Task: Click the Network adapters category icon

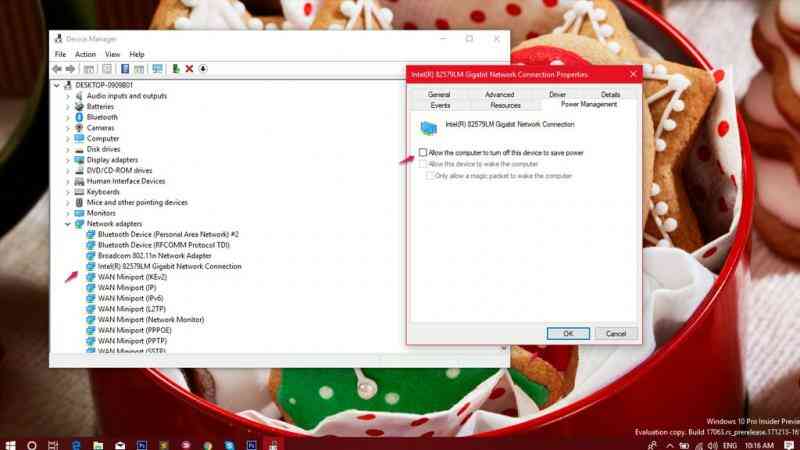Action: coord(79,224)
